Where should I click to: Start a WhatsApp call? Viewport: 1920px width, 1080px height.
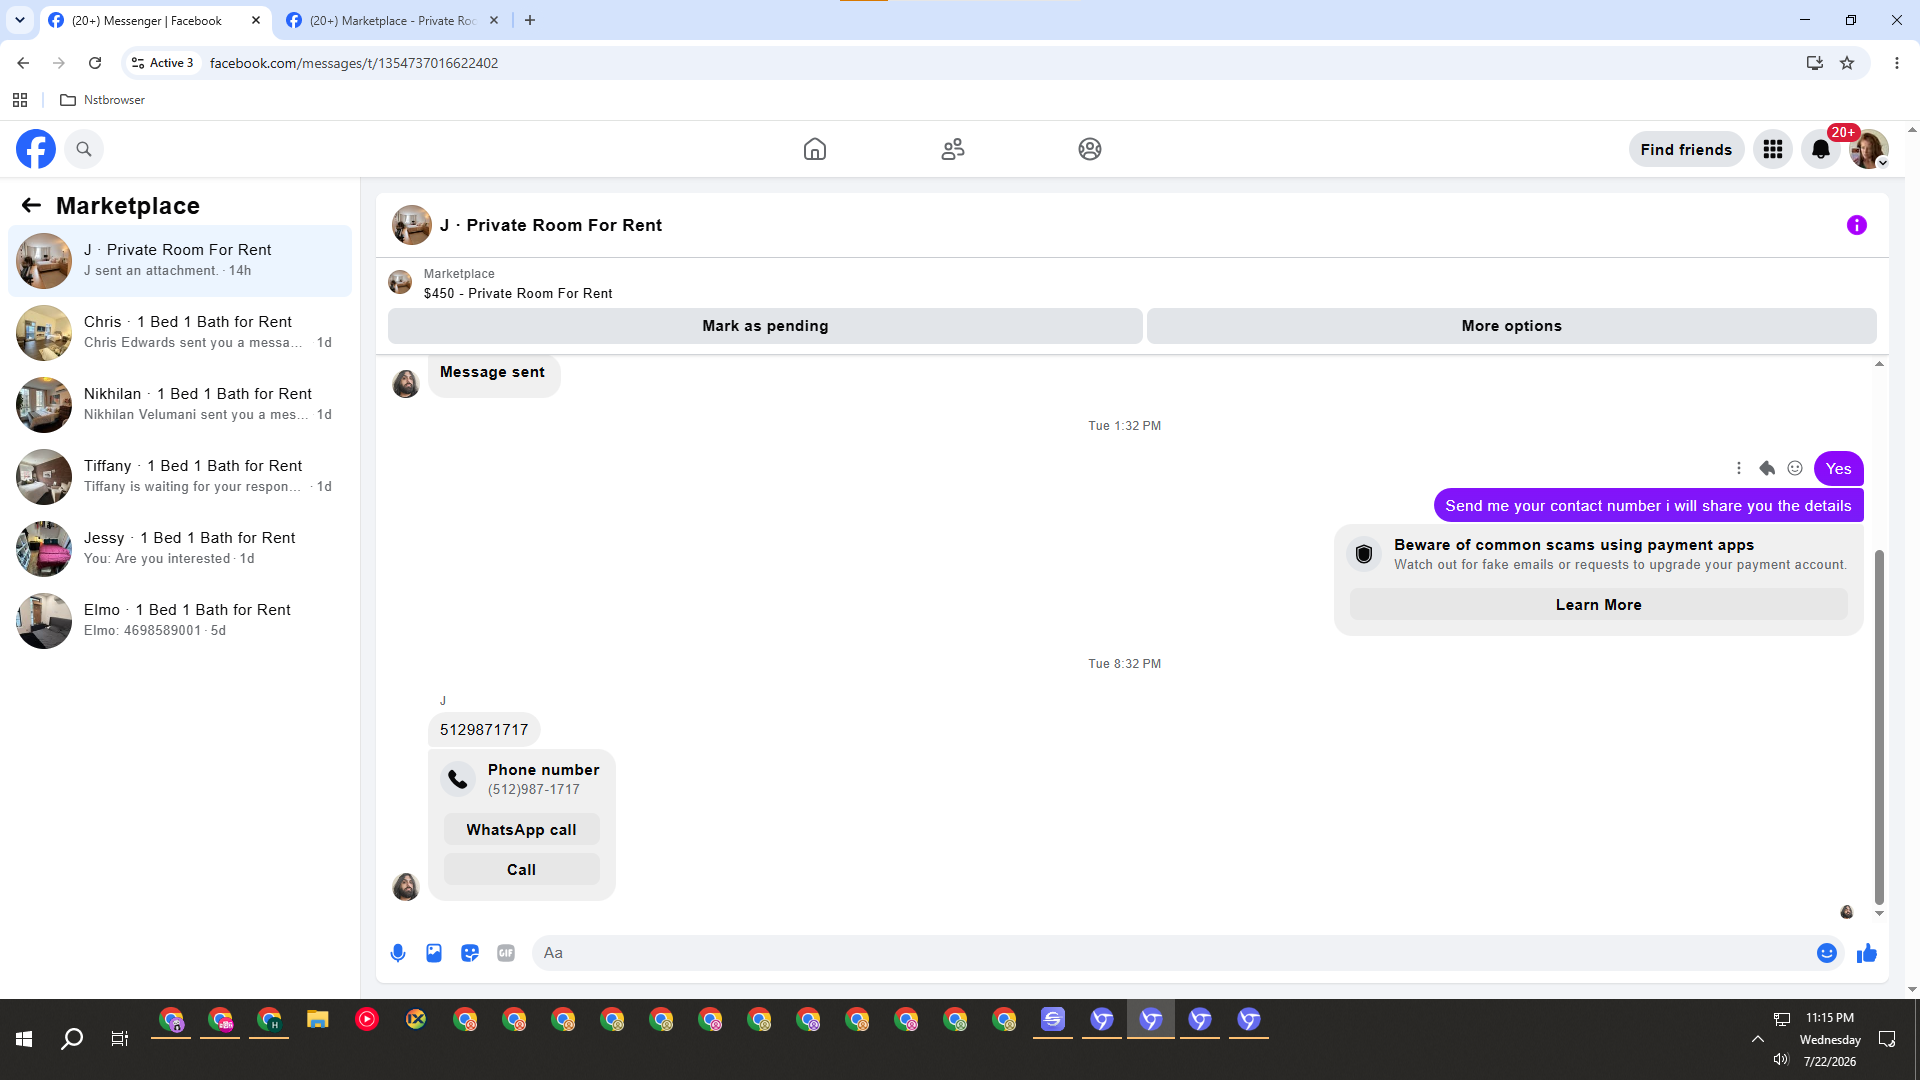521,830
